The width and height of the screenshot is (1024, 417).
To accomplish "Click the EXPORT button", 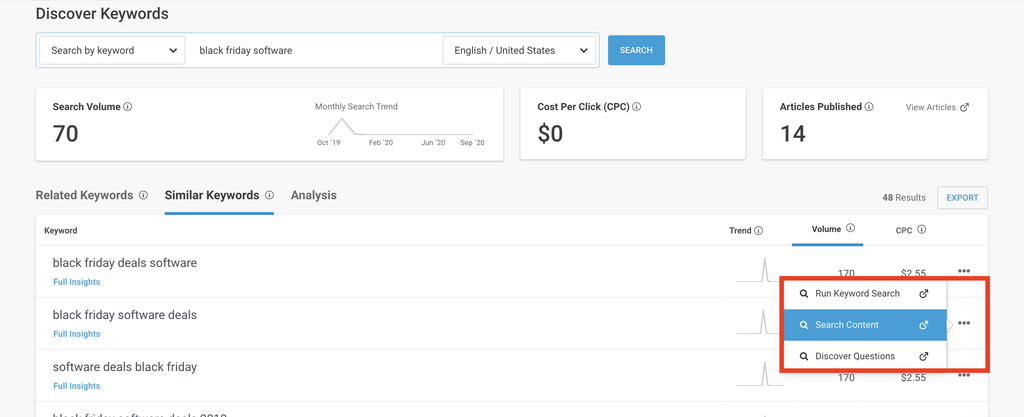I will point(962,198).
